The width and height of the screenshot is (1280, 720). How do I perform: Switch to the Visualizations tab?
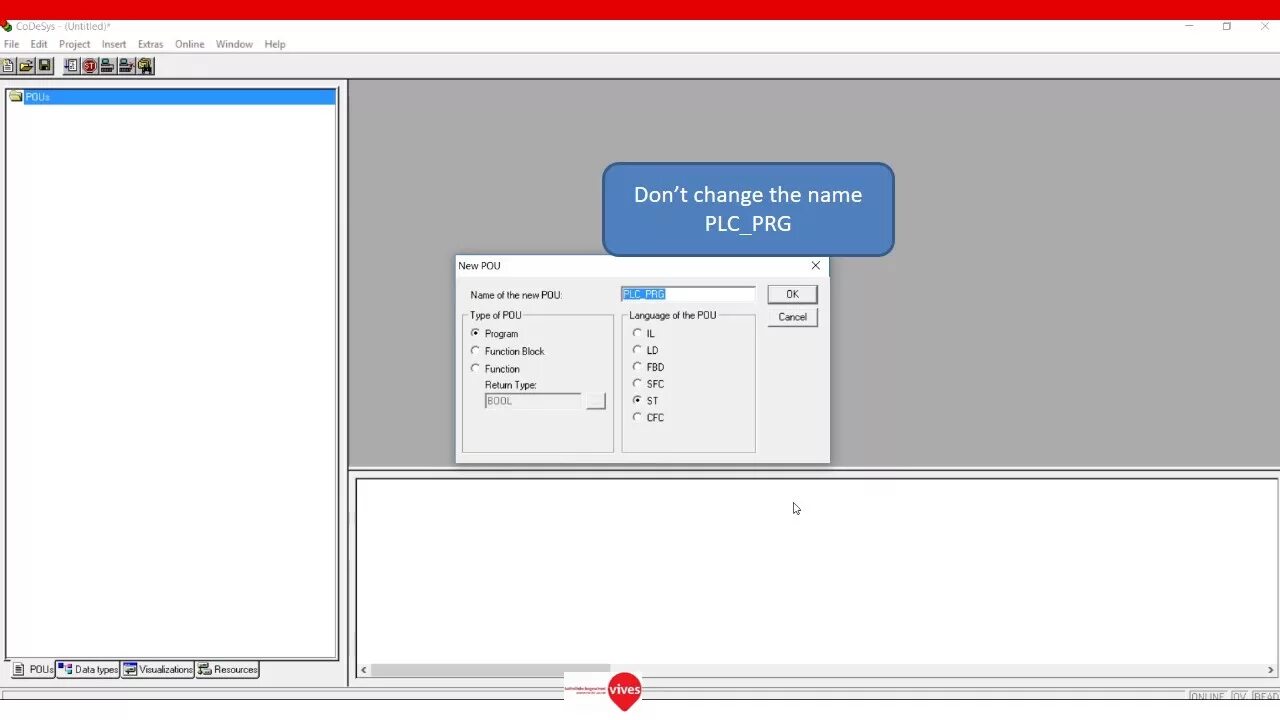(158, 670)
